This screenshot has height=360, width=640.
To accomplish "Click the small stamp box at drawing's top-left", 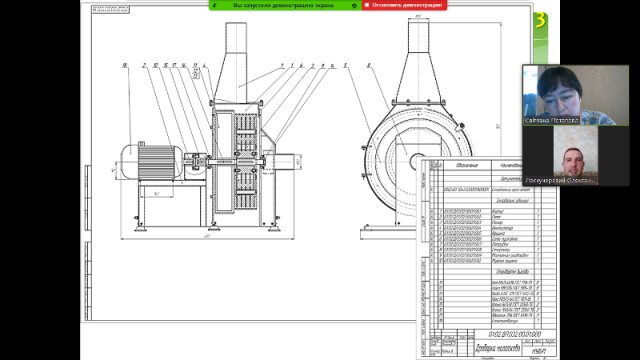I will [110, 9].
